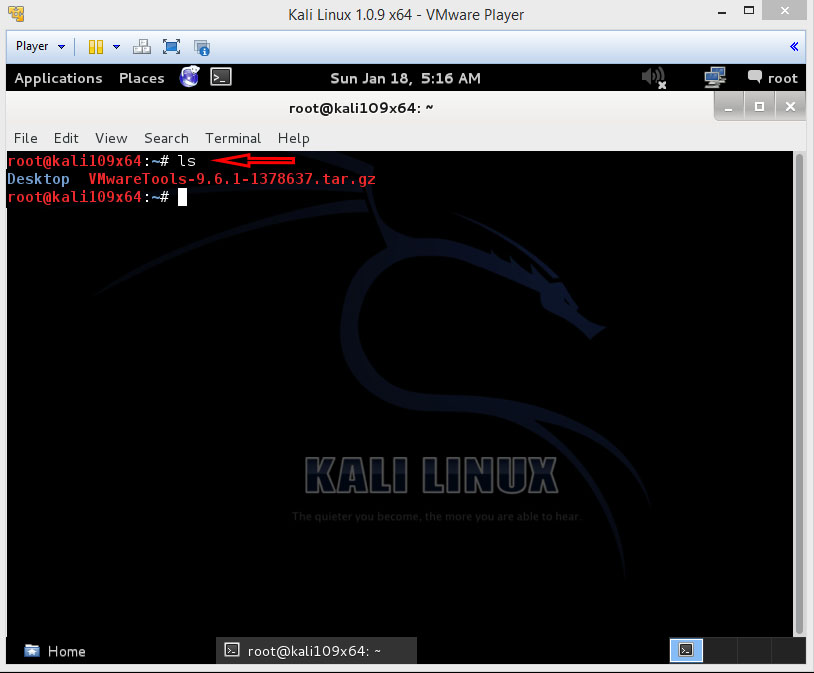This screenshot has width=814, height=673.
Task: Click the VMwareTools-9.6.1-1378637.tar.gz filename
Action: tap(232, 179)
